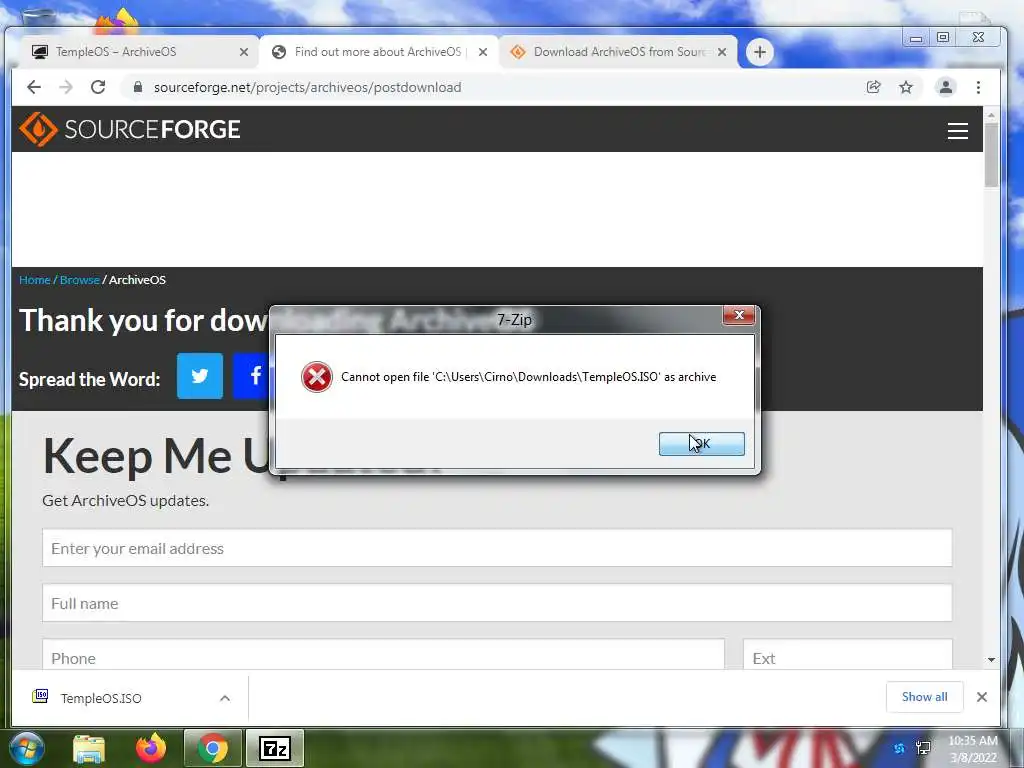Screen dimensions: 1024x768
Task: Click the ArchiveOS breadcrumb text
Action: click(x=137, y=280)
